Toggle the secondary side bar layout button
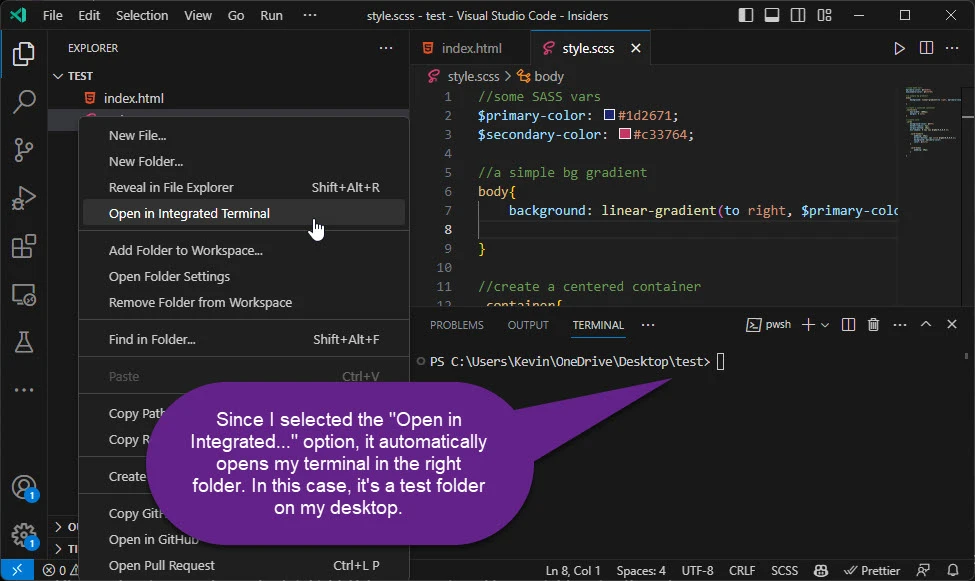The height and width of the screenshot is (581, 975). (x=798, y=16)
